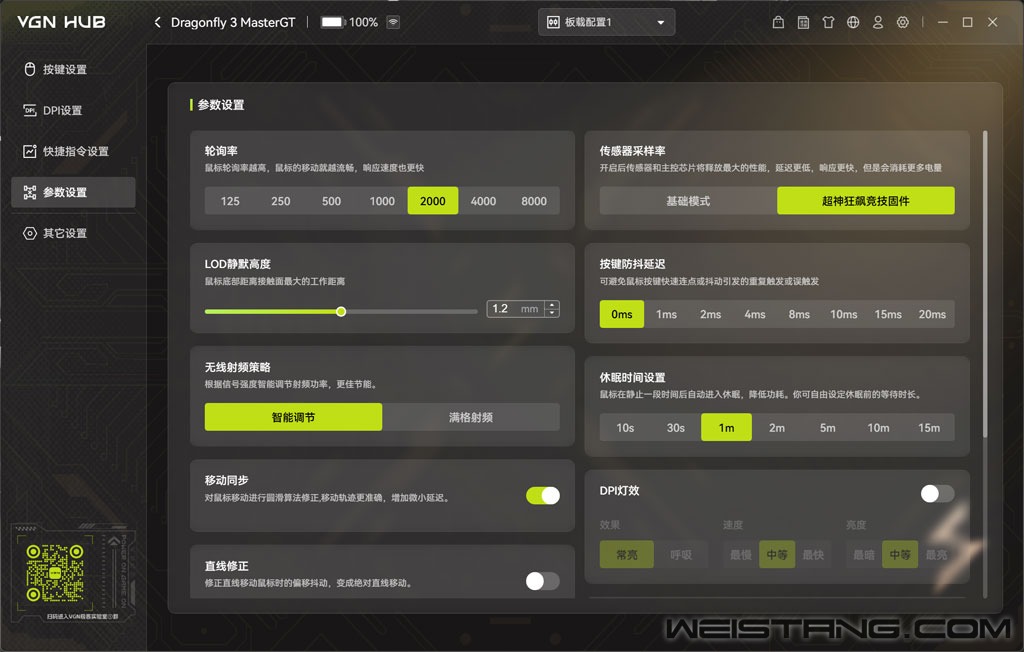This screenshot has height=652, width=1024.
Task: Select 智能调节 wireless RF strategy
Action: click(293, 417)
